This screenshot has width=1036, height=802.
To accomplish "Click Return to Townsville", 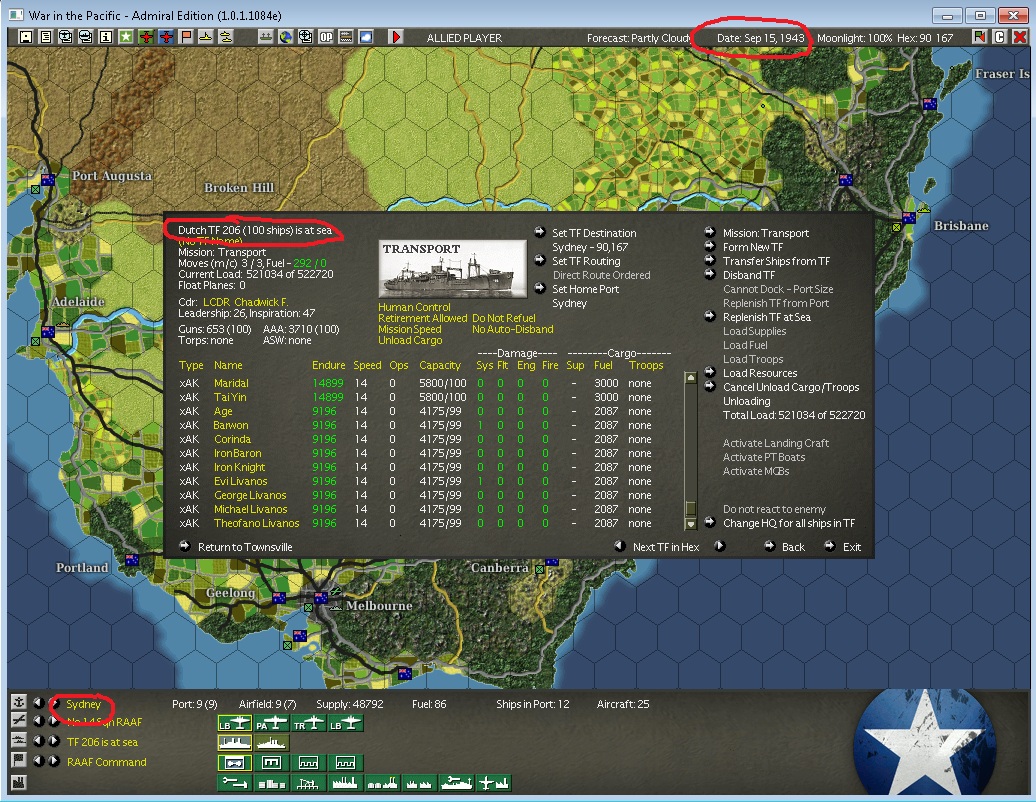I will click(245, 547).
